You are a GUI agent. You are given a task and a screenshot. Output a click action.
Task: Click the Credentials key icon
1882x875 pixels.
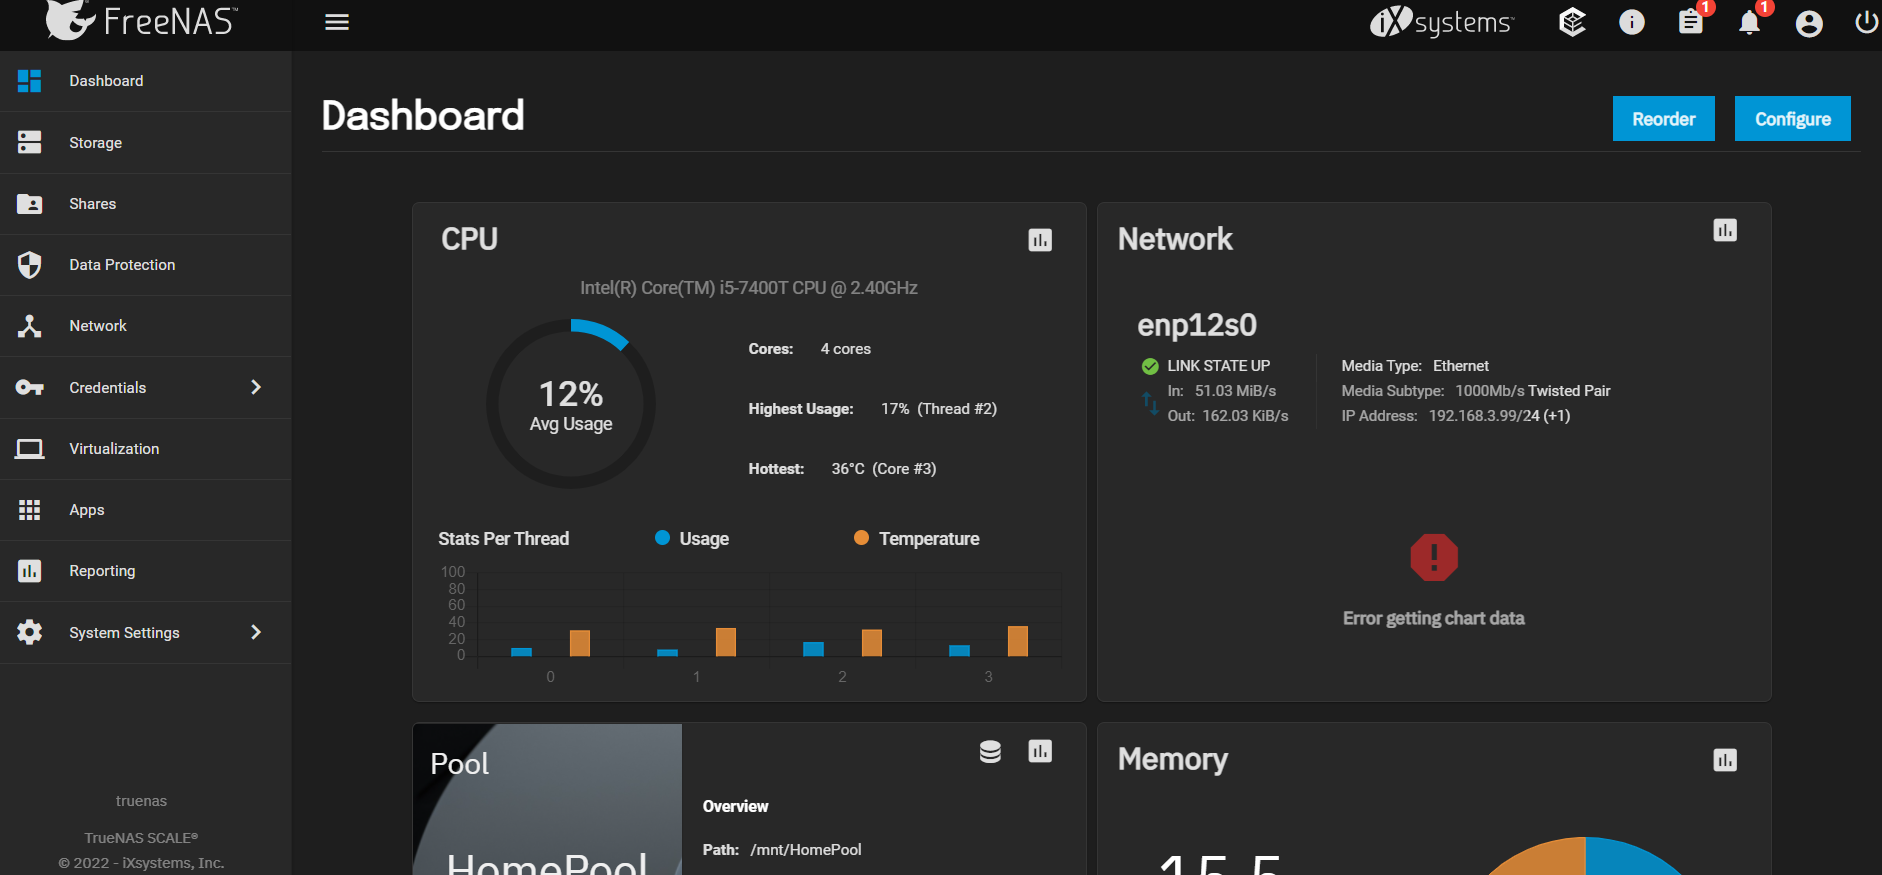pos(30,387)
